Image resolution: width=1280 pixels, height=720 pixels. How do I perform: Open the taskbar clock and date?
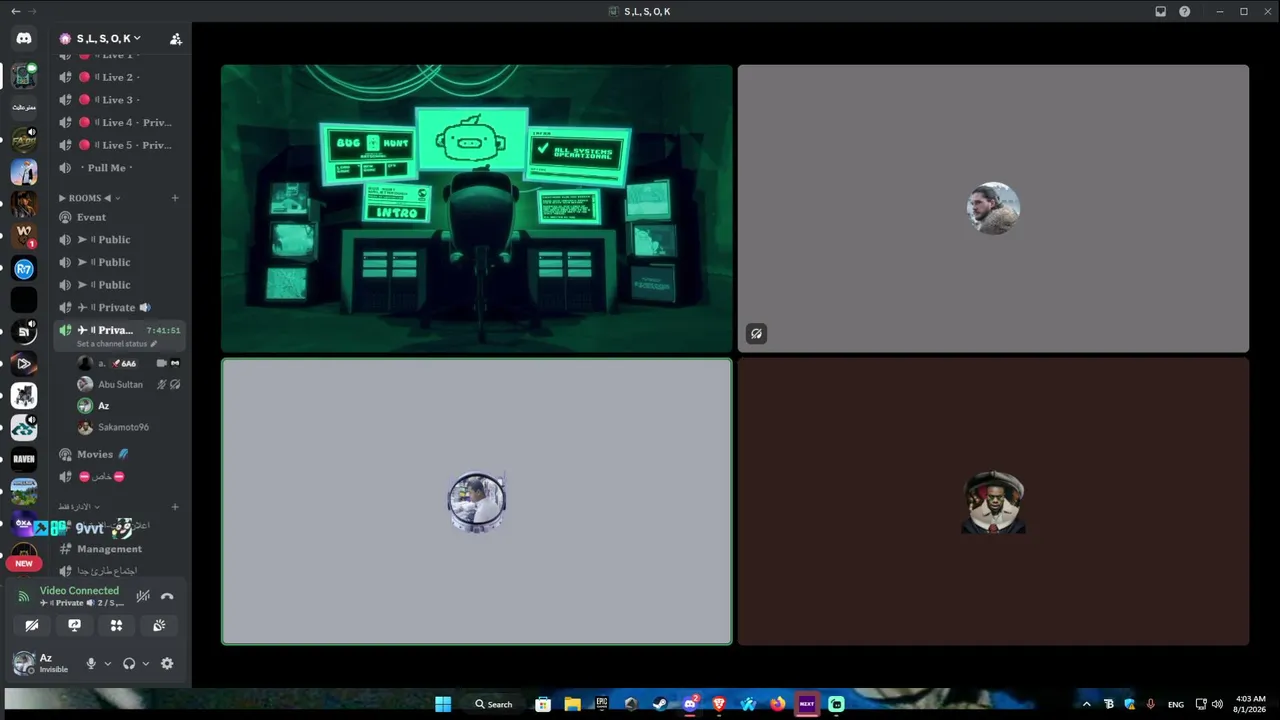(x=1251, y=704)
